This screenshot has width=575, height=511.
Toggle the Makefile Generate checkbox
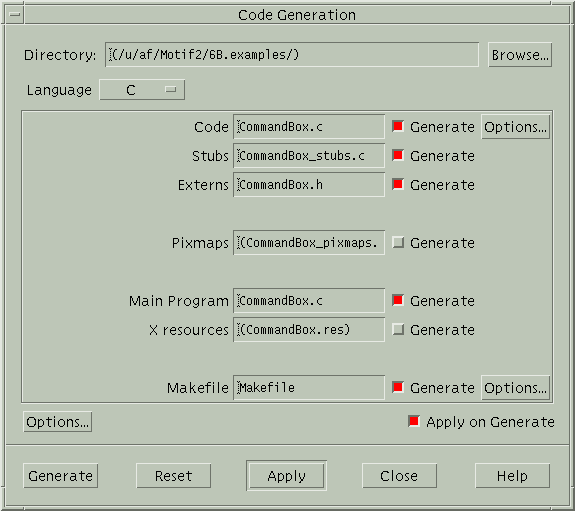[x=398, y=387]
